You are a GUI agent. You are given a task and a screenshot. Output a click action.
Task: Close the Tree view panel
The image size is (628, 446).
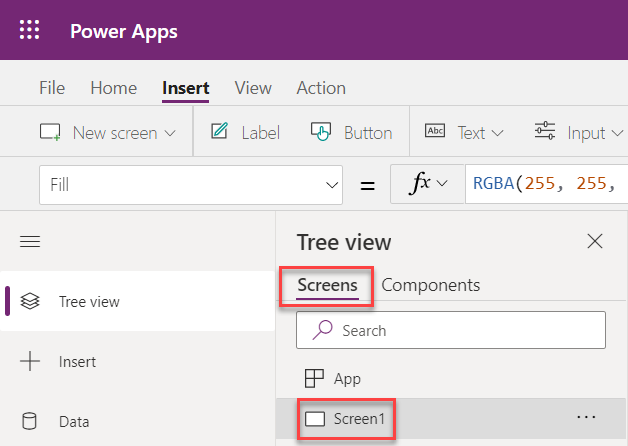[595, 241]
